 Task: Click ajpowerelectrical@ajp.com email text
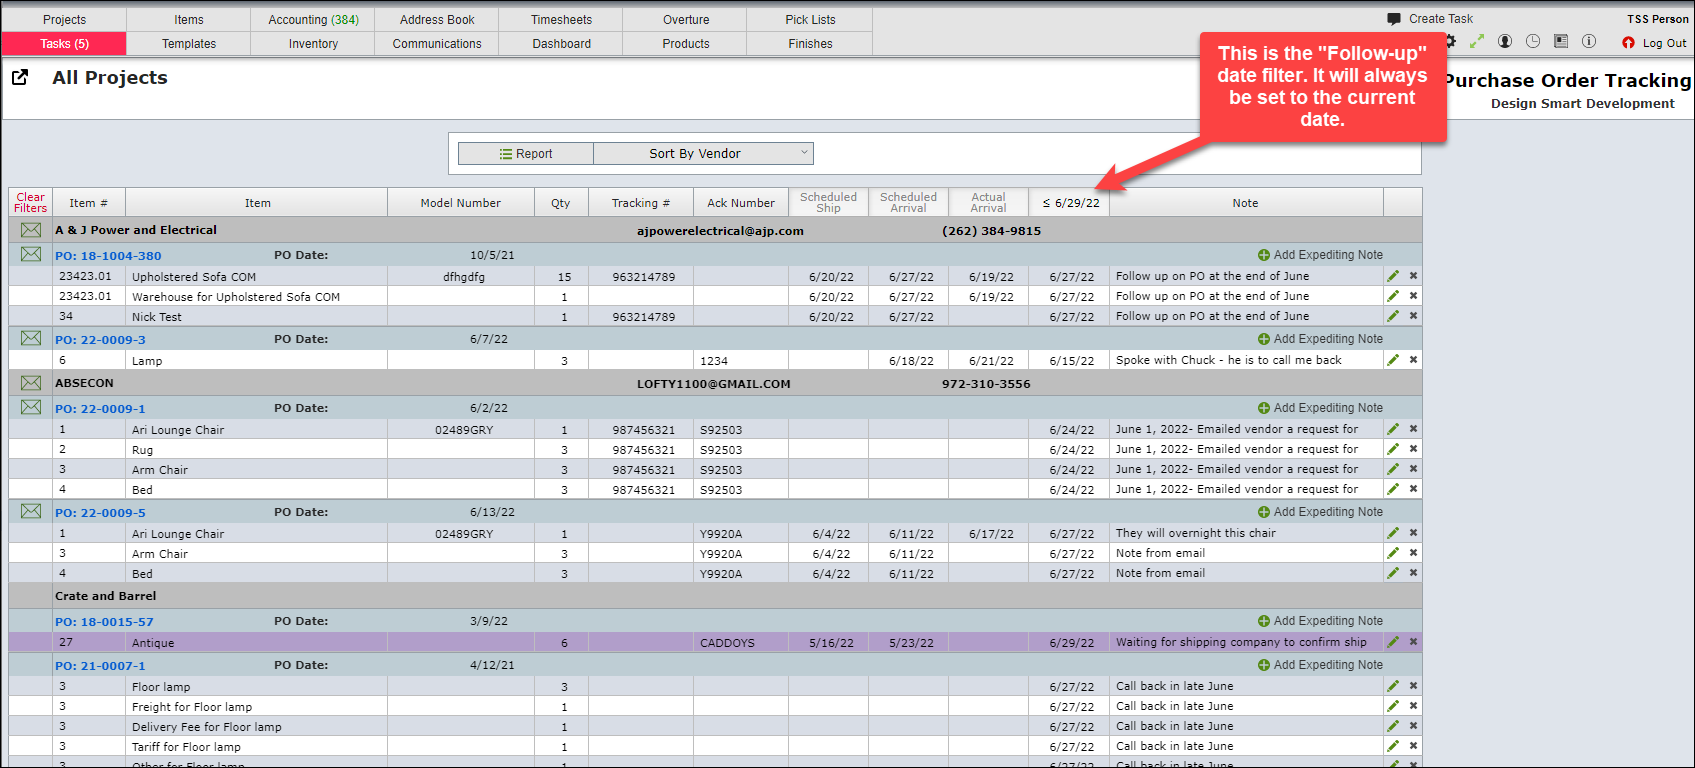720,231
